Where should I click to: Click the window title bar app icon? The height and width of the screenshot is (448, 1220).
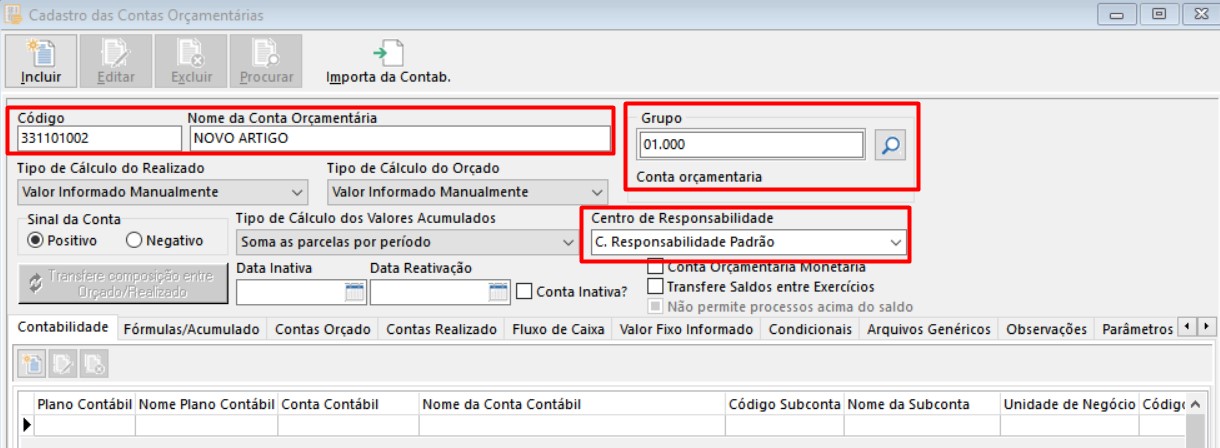point(13,15)
